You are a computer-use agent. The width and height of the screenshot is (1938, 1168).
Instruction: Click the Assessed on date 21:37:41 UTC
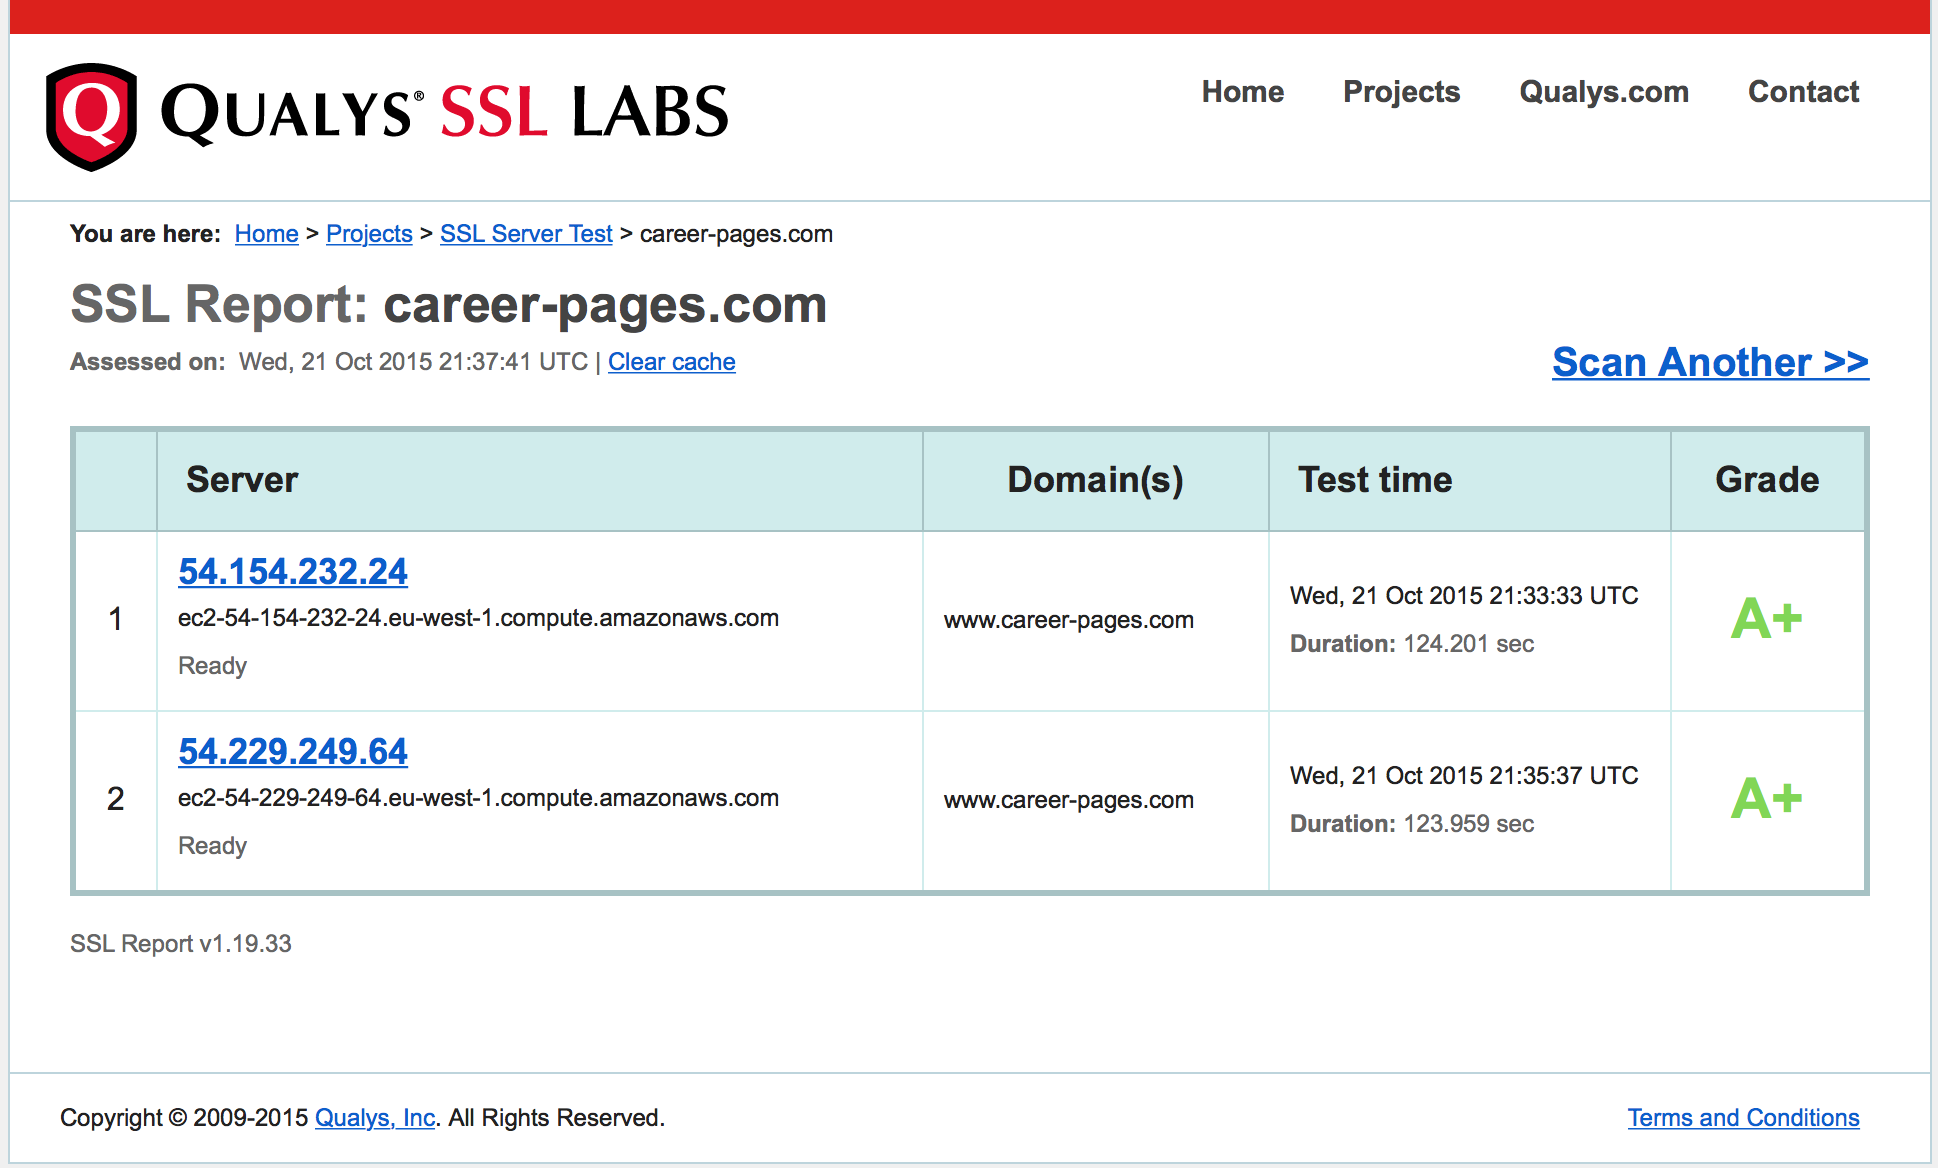(413, 362)
